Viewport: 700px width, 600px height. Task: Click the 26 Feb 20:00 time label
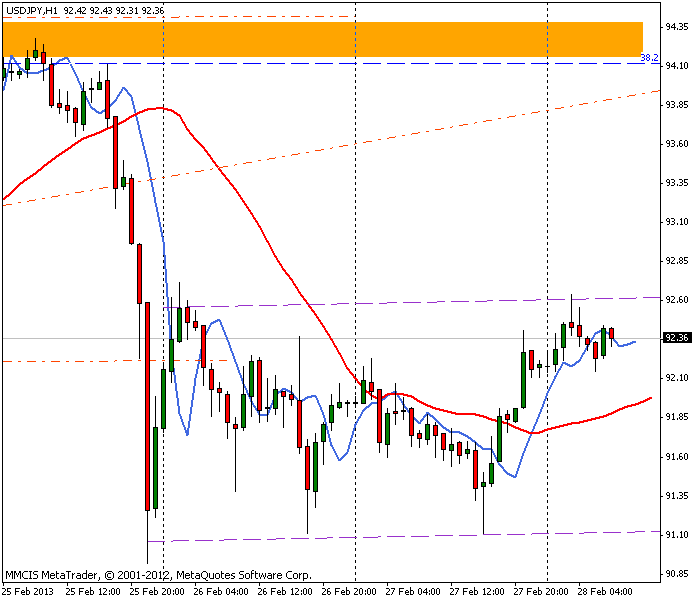point(349,592)
